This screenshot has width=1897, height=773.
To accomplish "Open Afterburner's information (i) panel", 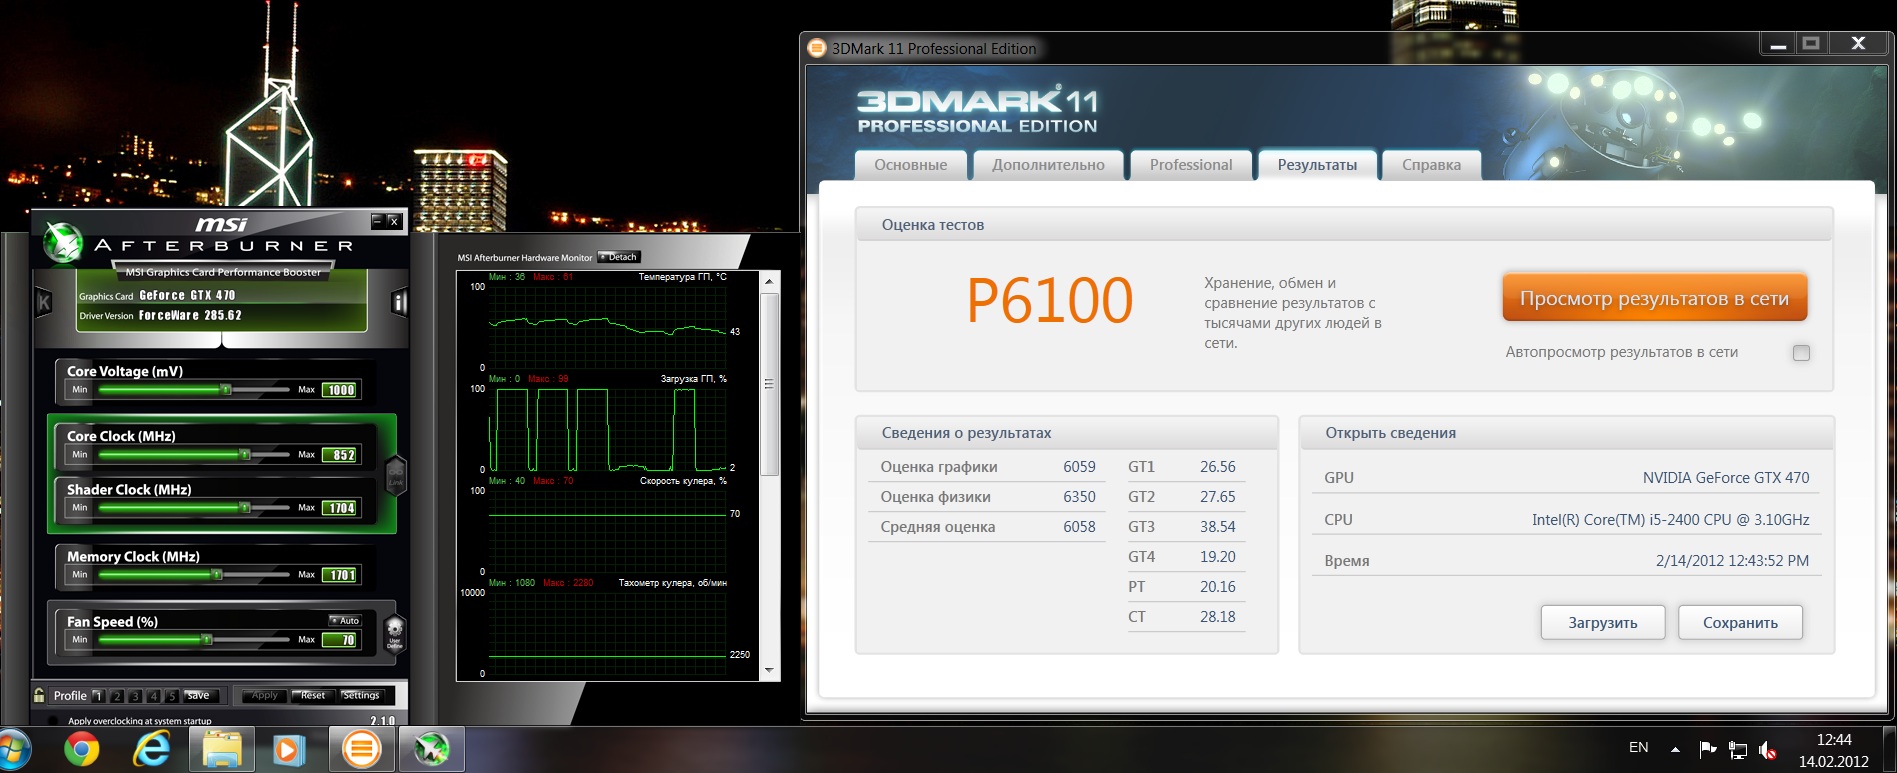I will click(x=399, y=302).
